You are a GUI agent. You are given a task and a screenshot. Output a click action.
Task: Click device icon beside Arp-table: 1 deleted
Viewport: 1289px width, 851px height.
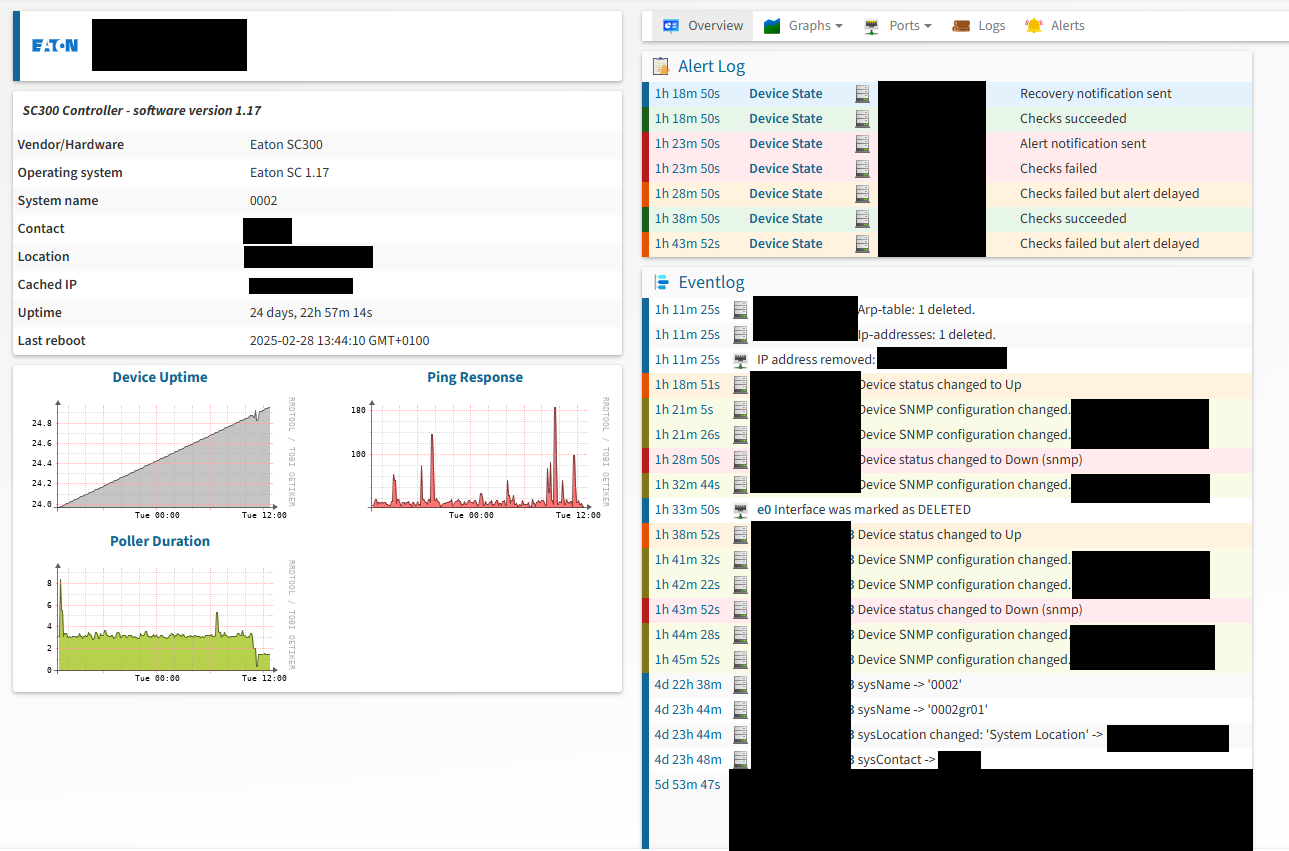pos(741,309)
